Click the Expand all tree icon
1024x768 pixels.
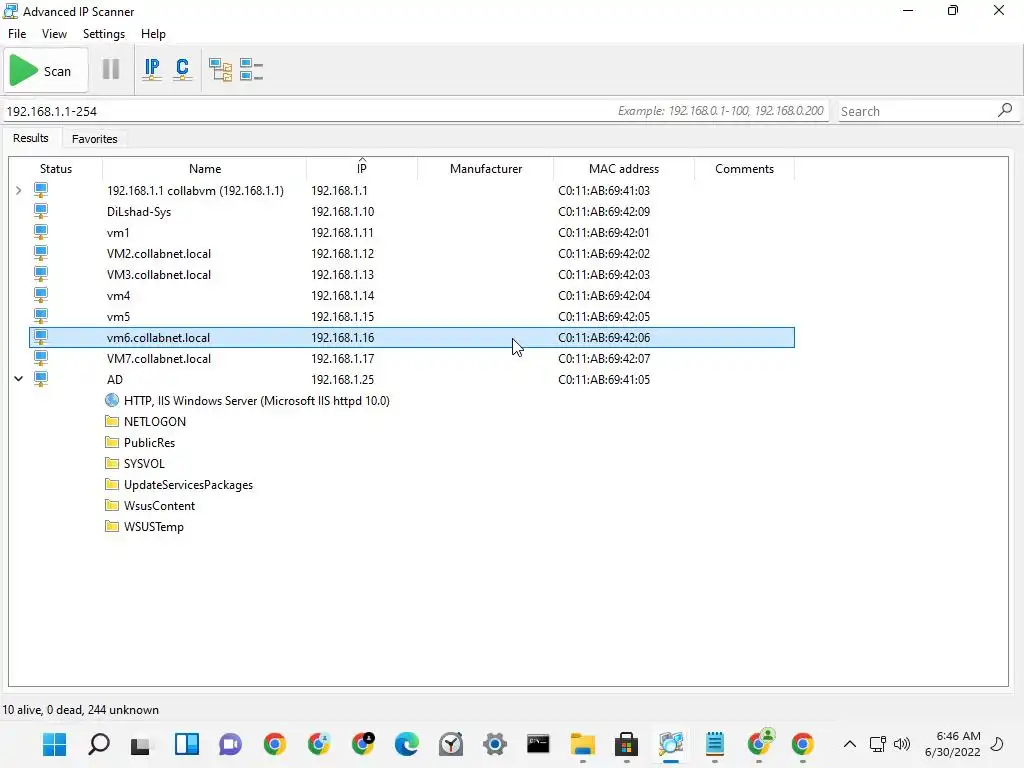[220, 69]
